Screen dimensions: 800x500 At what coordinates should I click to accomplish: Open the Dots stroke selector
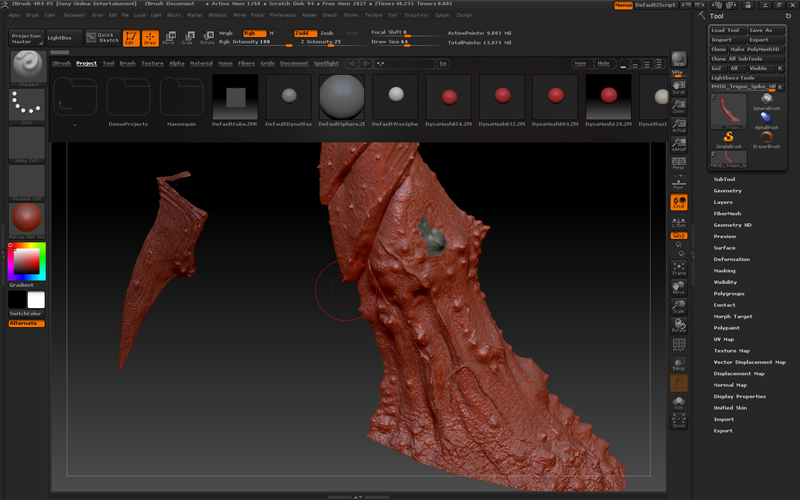coord(27,107)
